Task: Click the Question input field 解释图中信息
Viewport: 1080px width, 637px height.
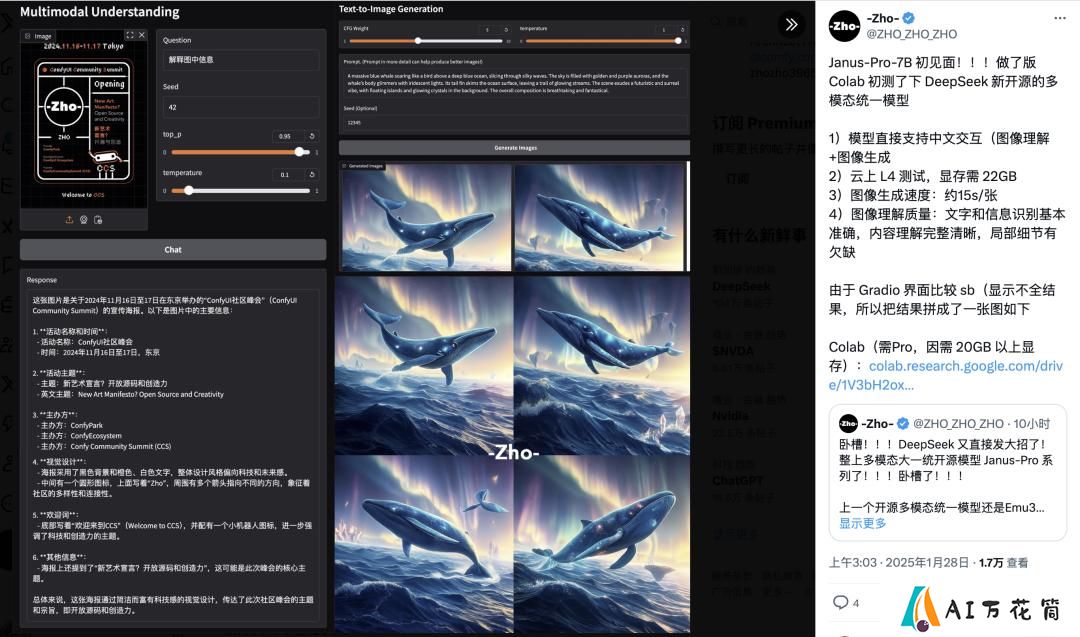Action: [241, 60]
